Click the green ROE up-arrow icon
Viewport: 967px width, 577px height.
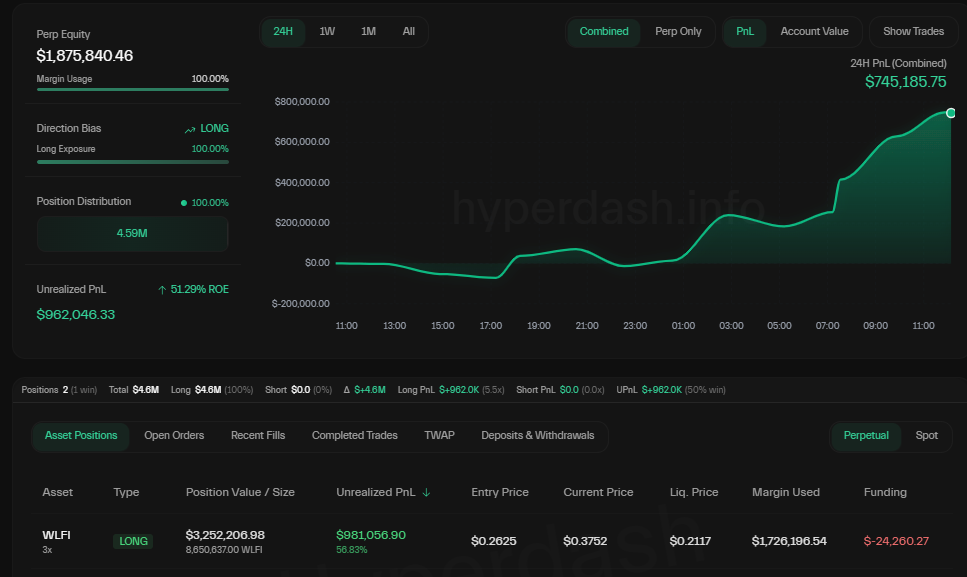(x=162, y=290)
